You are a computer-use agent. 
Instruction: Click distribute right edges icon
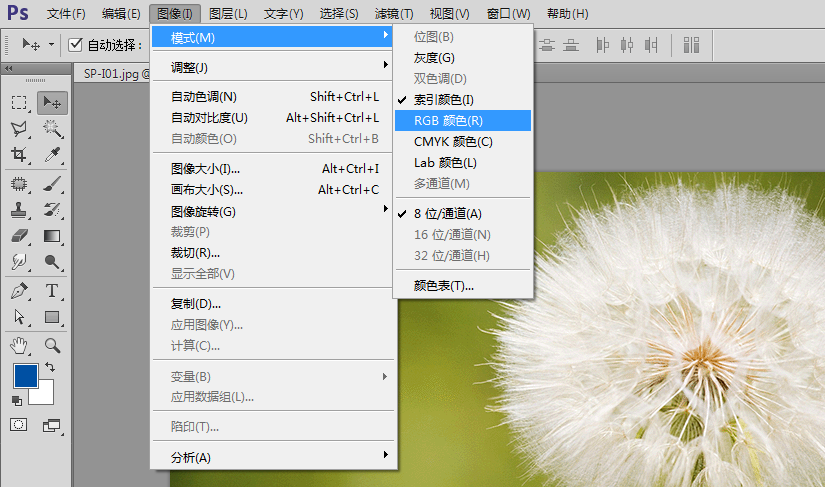coord(651,45)
